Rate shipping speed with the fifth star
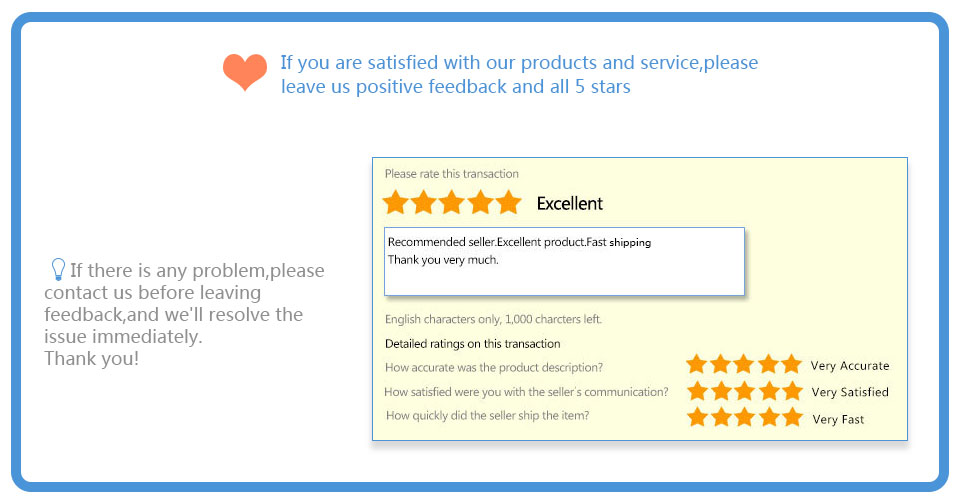This screenshot has height=500, width=960. (792, 418)
